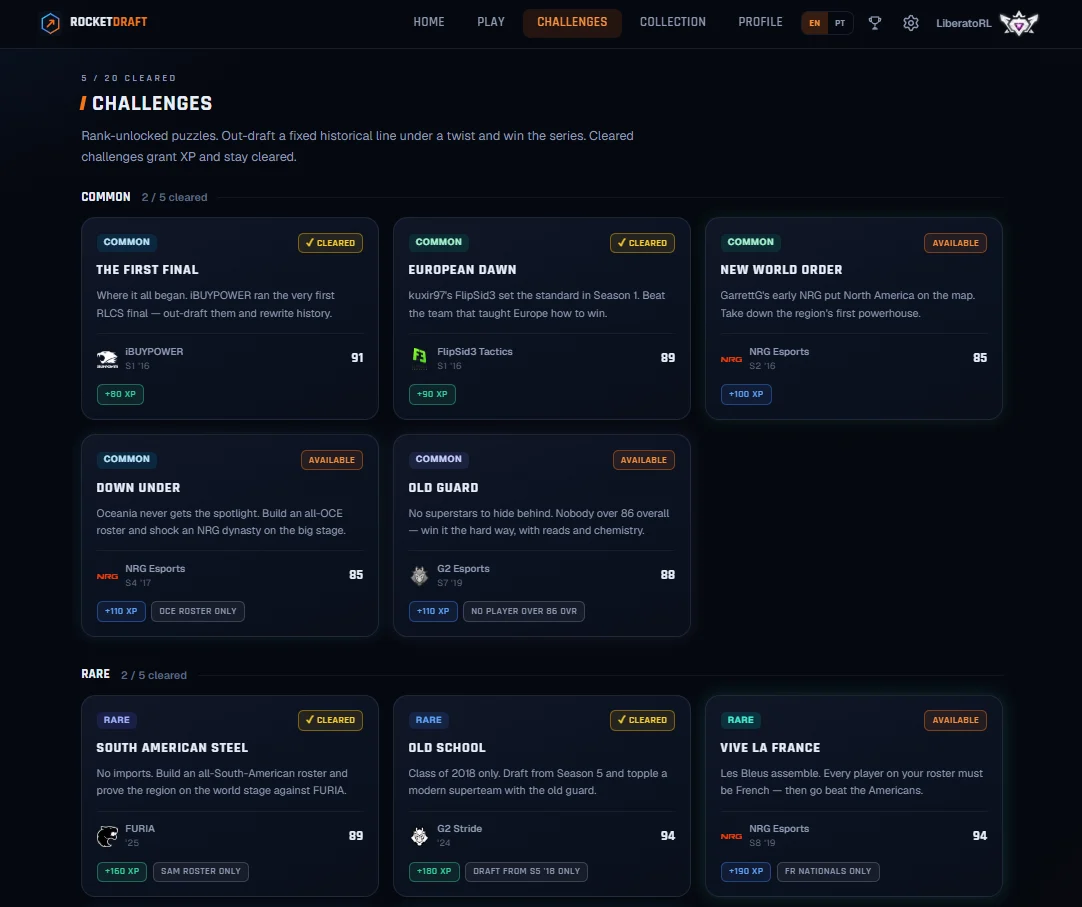Click the NRG logo on Down Under card

[x=107, y=576]
